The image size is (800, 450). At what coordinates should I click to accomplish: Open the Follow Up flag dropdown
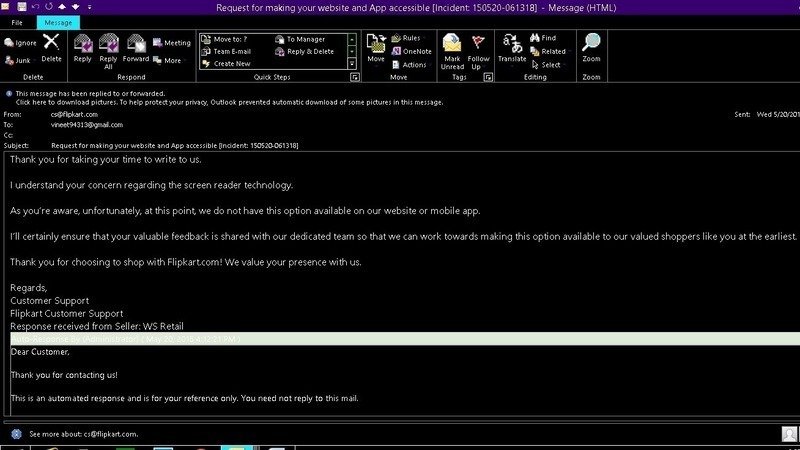[x=480, y=47]
